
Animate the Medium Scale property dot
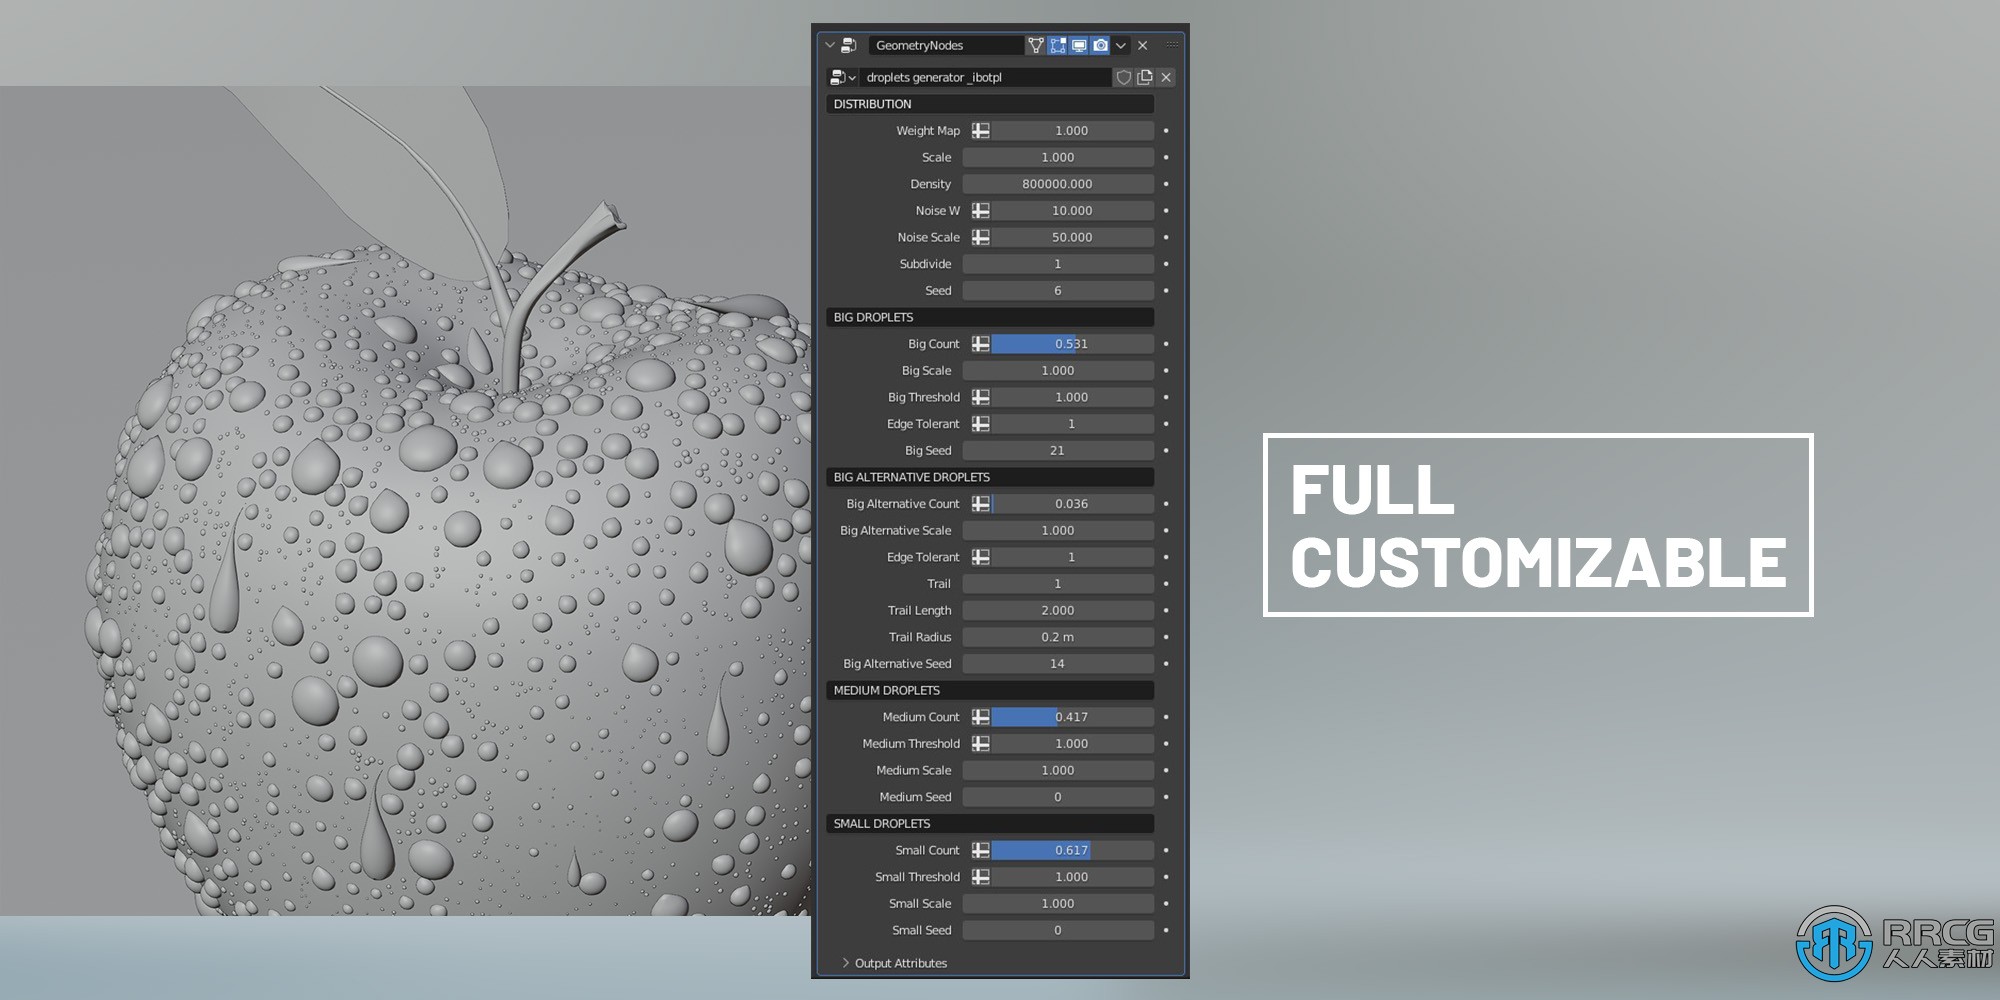click(x=1166, y=770)
